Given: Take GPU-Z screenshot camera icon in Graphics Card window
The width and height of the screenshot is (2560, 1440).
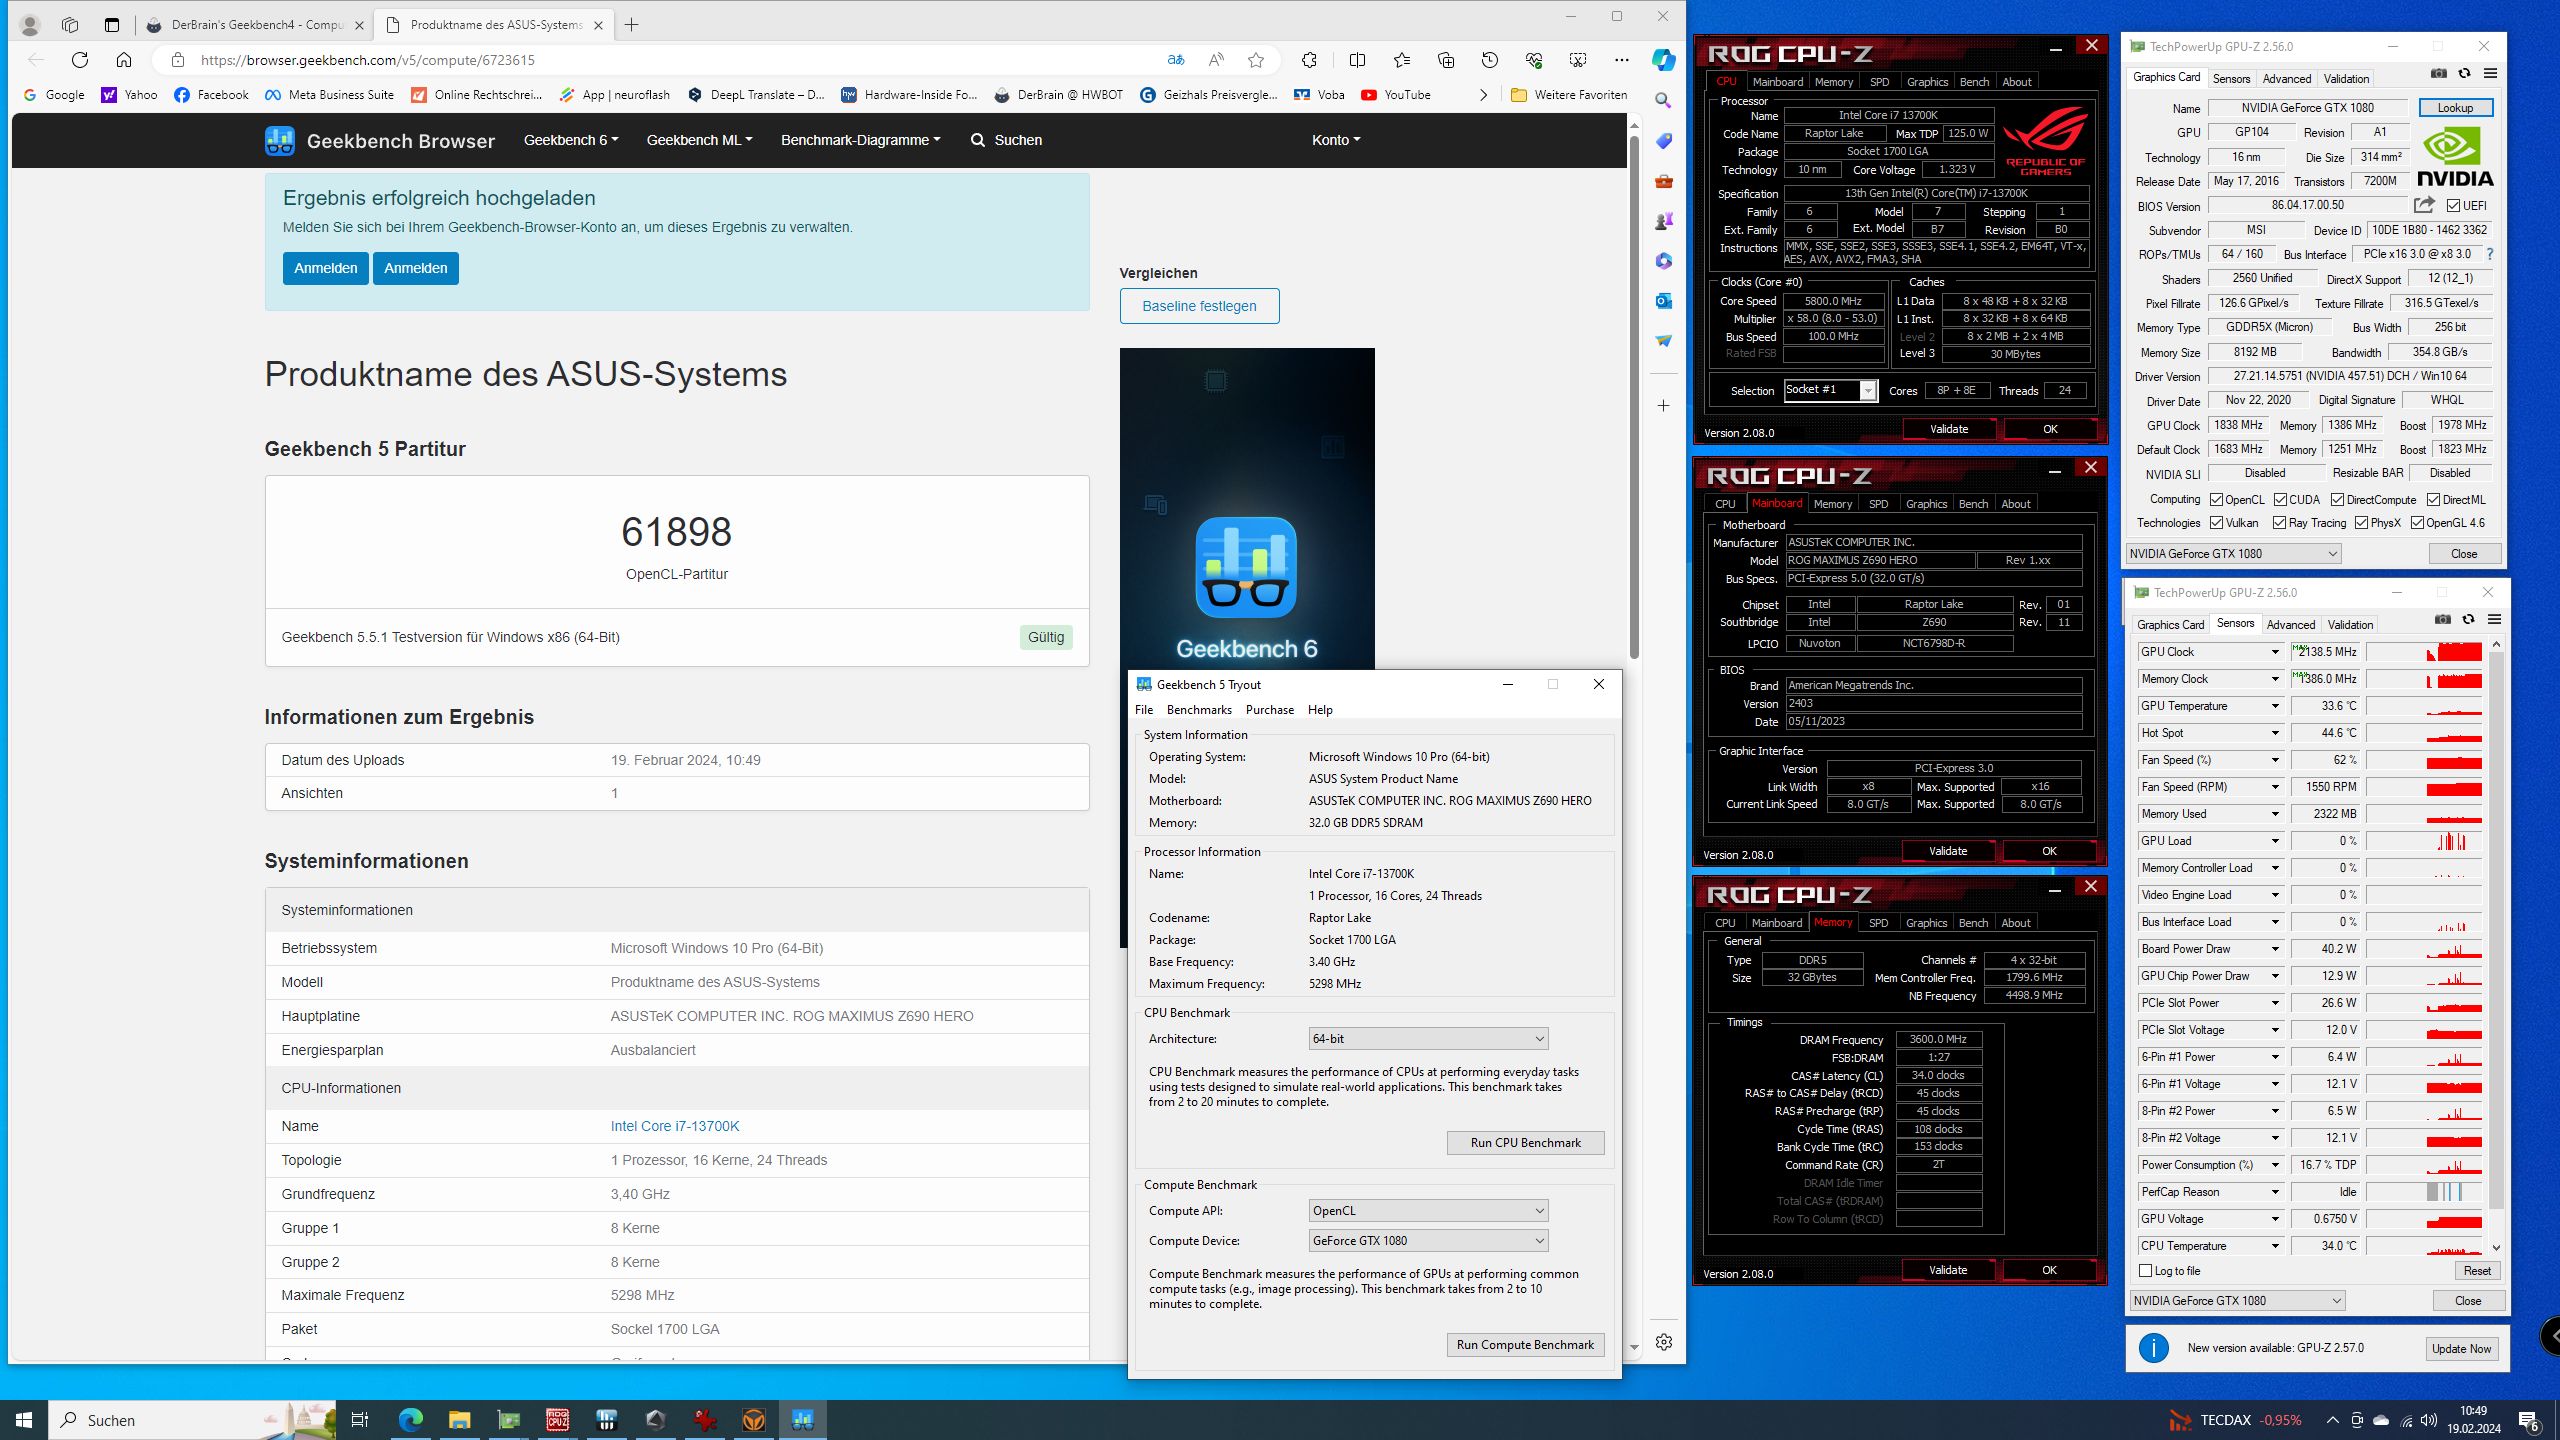Looking at the screenshot, I should click(x=2439, y=73).
